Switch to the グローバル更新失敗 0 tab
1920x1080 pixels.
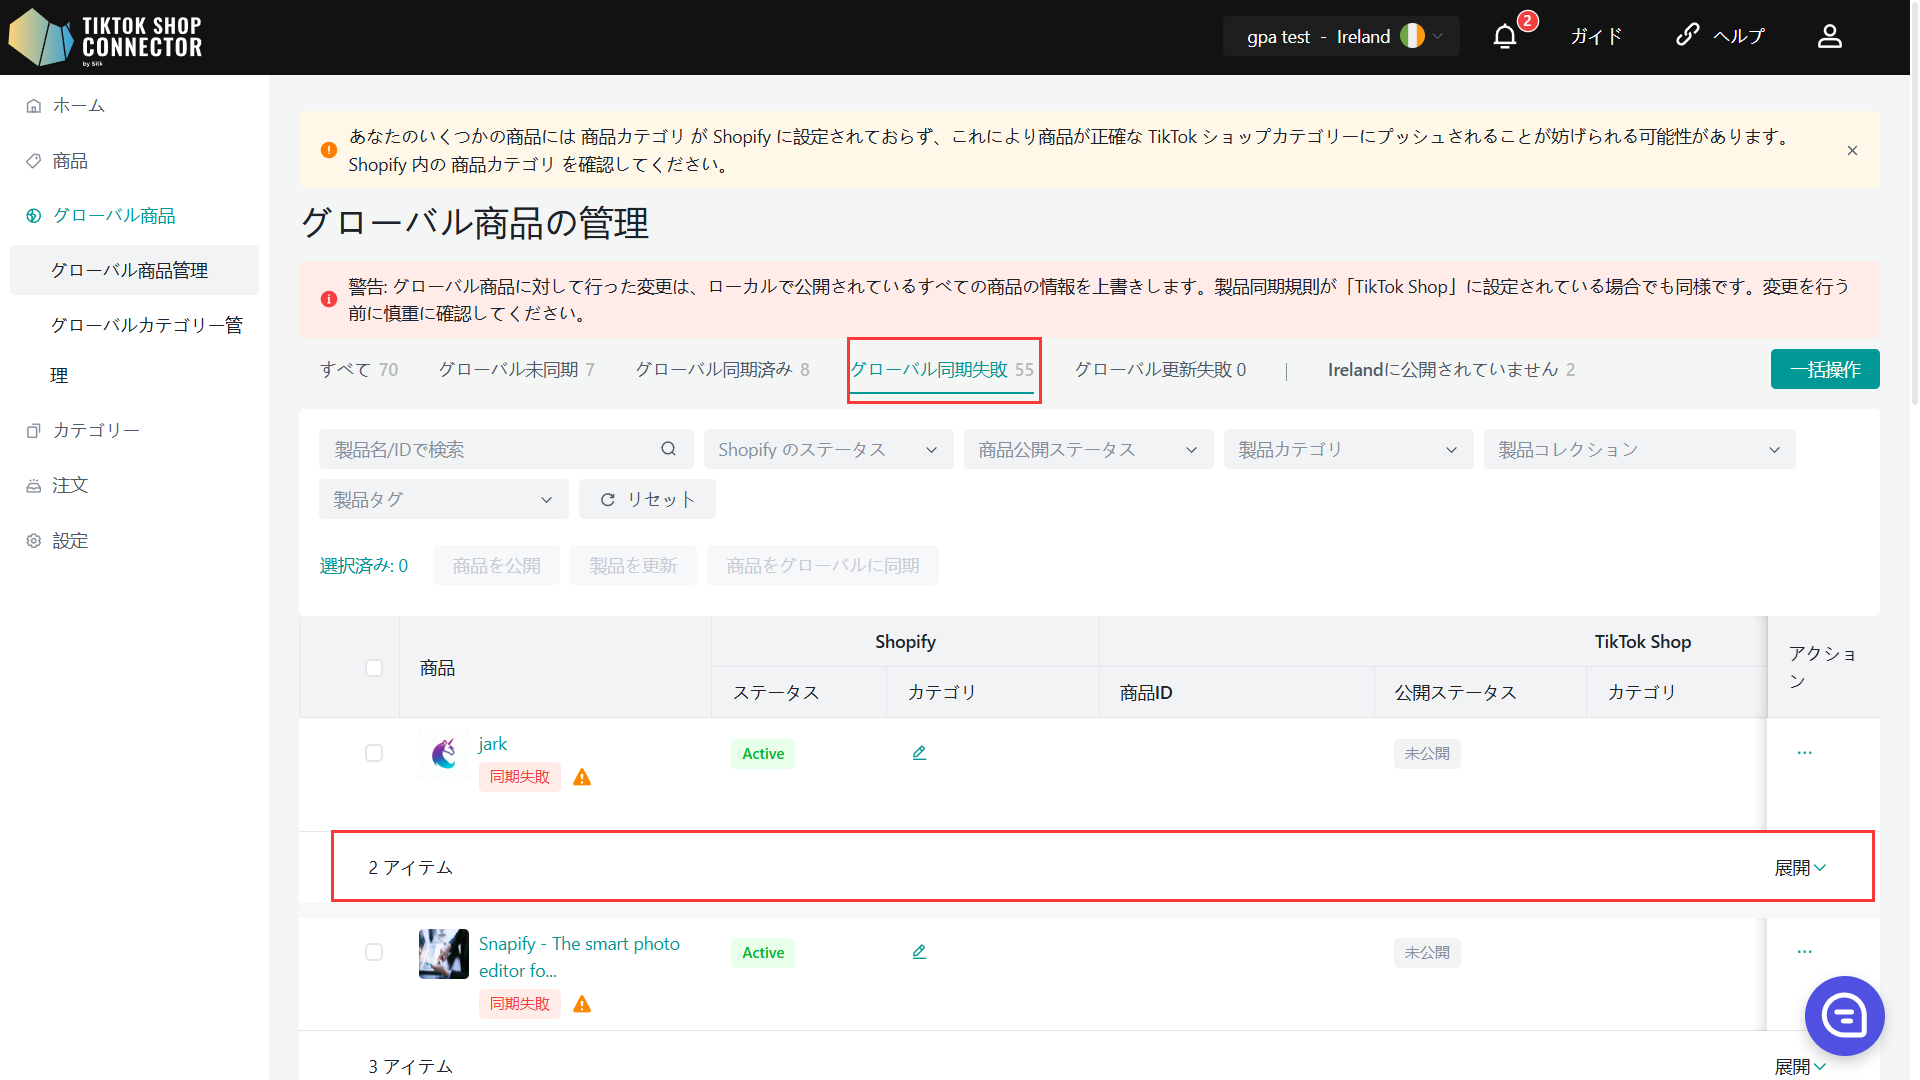pos(1160,370)
